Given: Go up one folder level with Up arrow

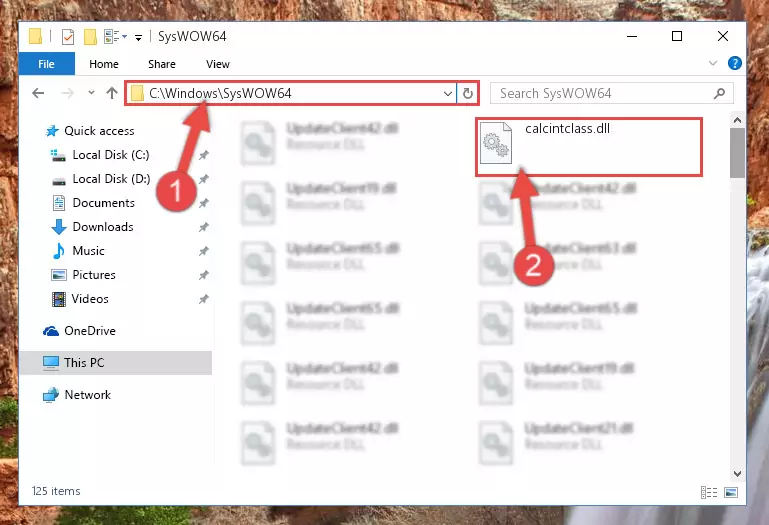Looking at the screenshot, I should 112,93.
